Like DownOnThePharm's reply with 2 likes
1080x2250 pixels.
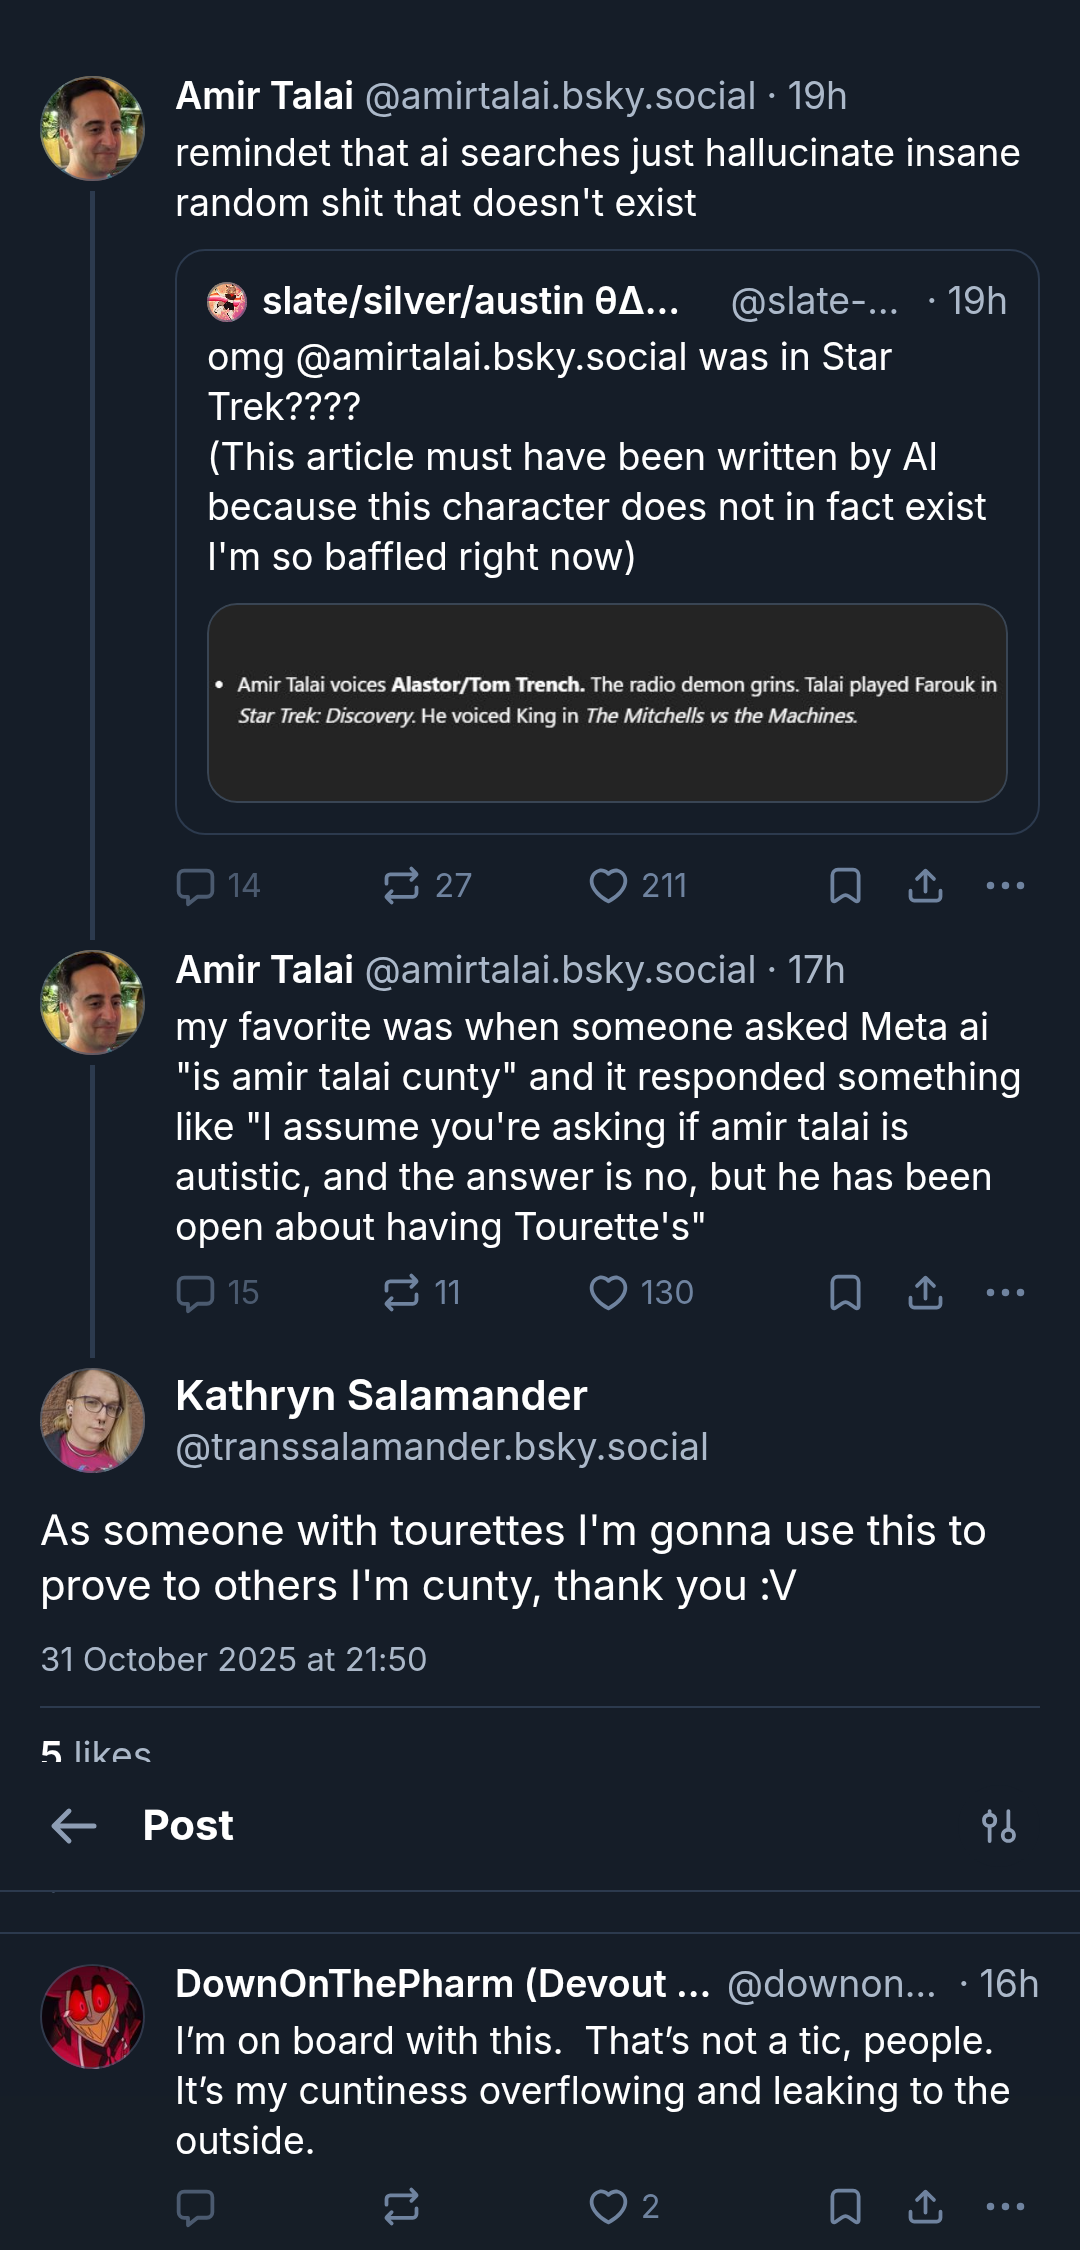pos(608,2206)
